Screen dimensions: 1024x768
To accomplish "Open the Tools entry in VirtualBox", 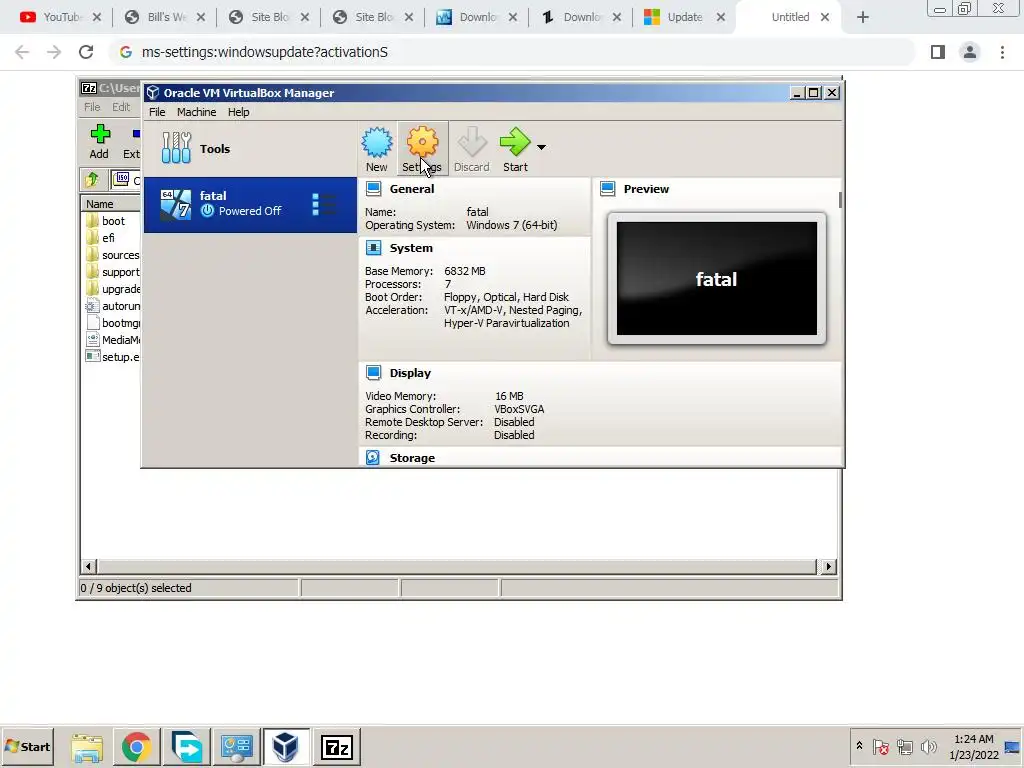I will pyautogui.click(x=250, y=148).
